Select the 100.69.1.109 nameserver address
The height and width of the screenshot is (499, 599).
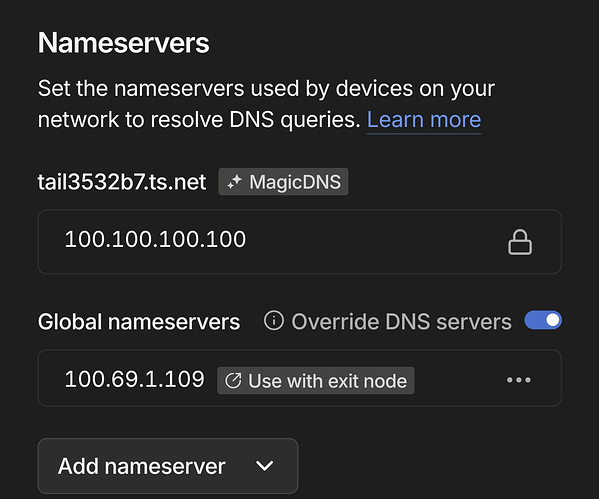[x=134, y=379]
